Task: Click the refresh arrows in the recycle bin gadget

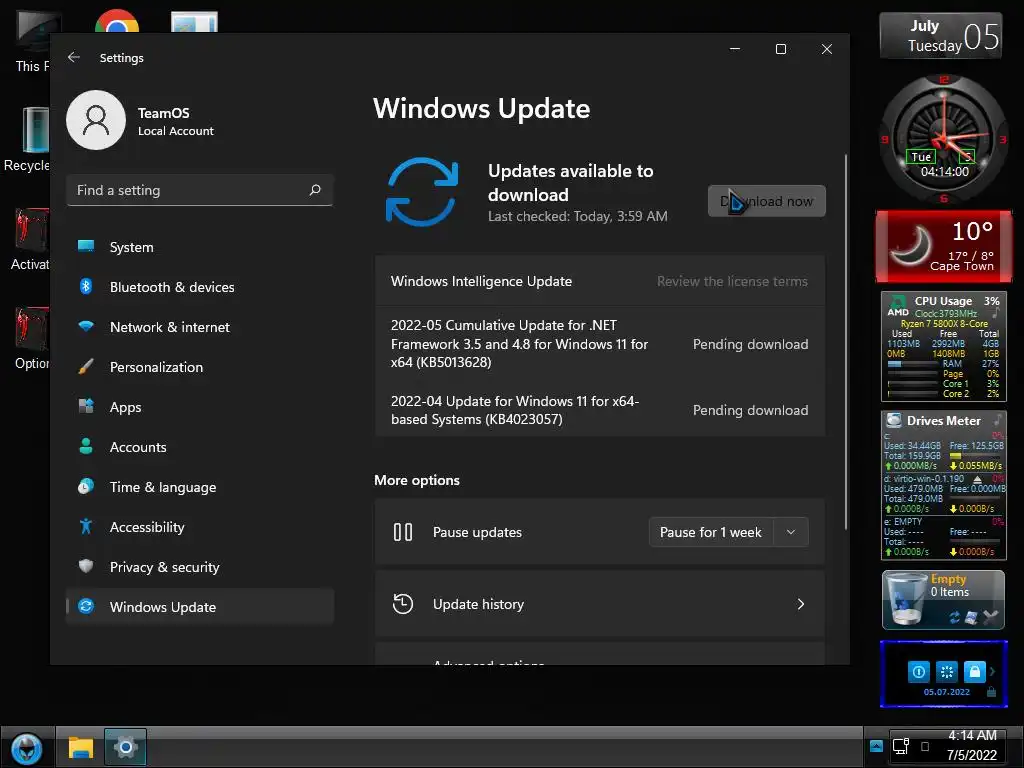Action: tap(954, 617)
